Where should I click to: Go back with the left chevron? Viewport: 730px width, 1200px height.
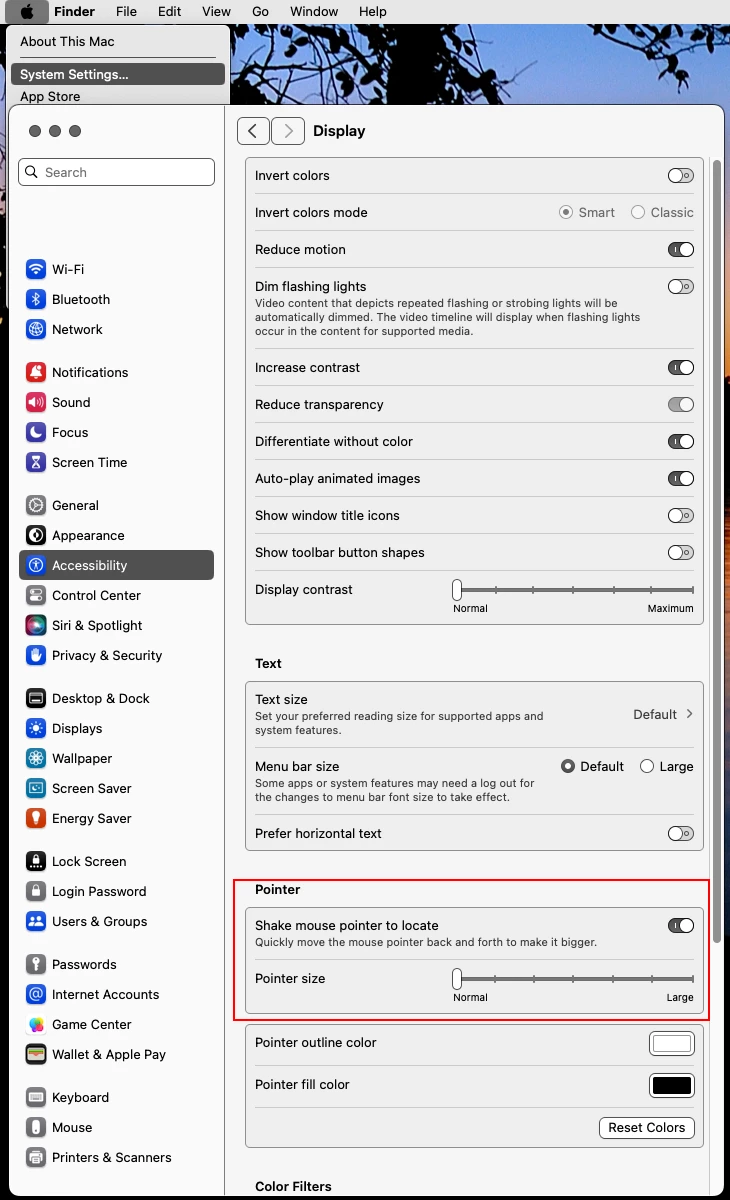(253, 131)
